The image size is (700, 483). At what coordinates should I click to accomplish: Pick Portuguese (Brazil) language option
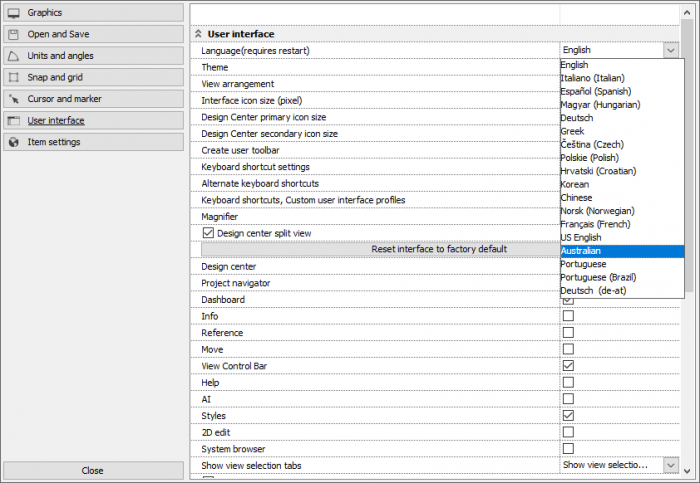coord(621,277)
